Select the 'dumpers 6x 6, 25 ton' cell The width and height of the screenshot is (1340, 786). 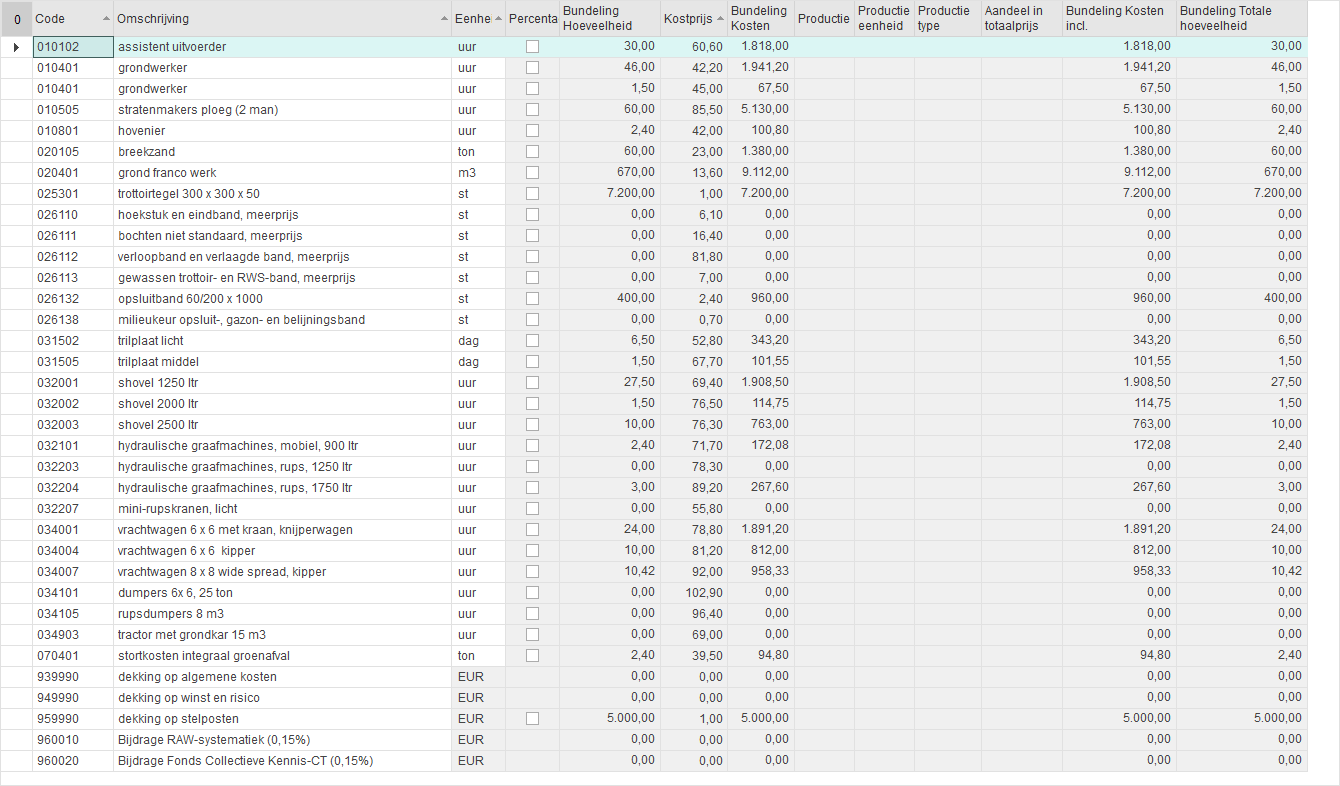click(x=283, y=593)
